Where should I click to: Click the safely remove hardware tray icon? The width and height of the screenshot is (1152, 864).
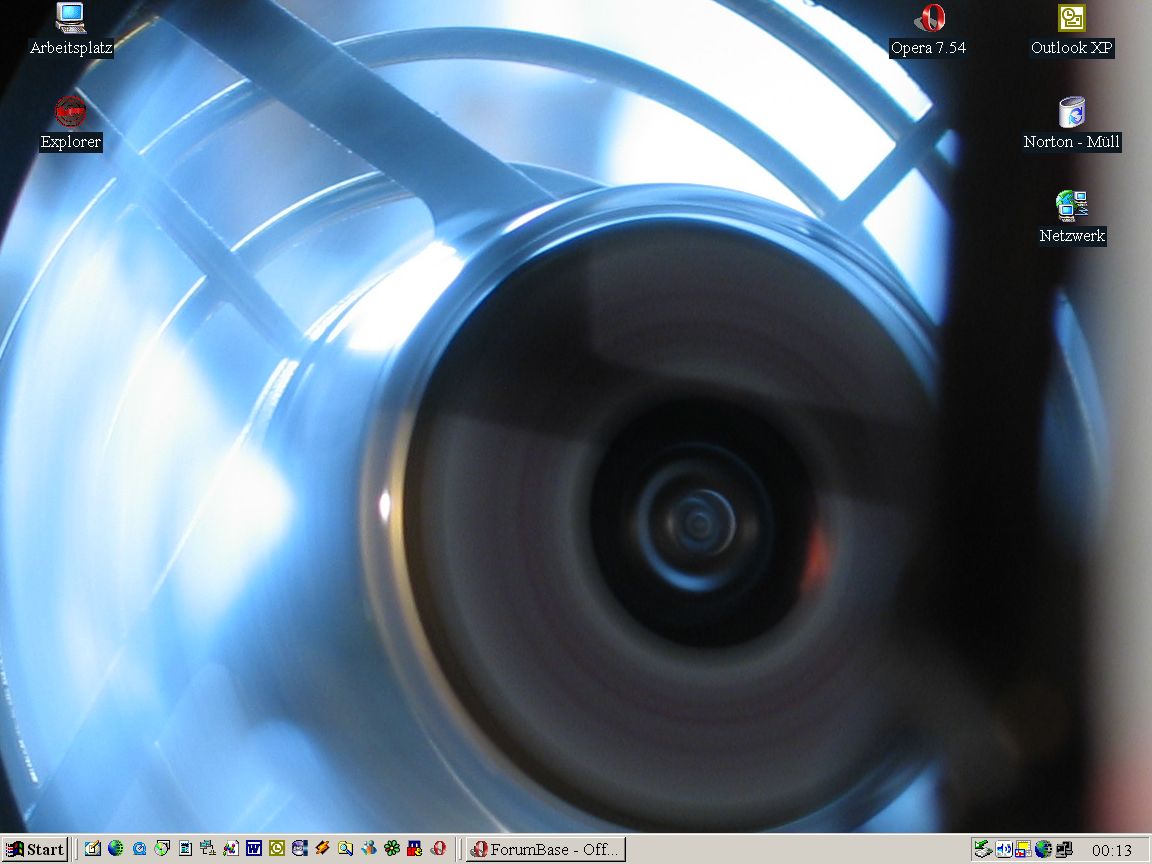pyautogui.click(x=983, y=850)
